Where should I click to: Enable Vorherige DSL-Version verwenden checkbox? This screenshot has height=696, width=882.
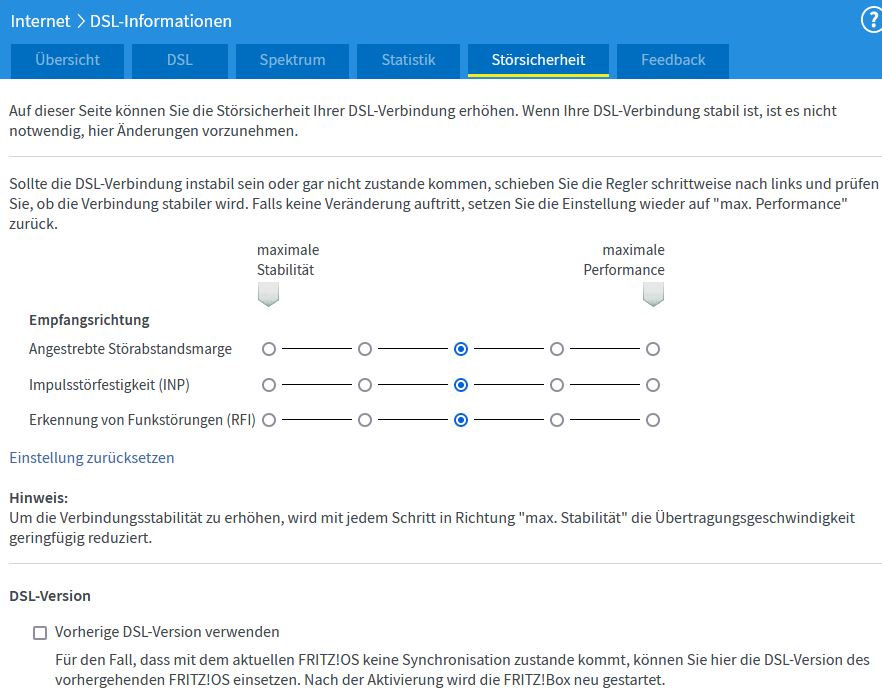pyautogui.click(x=40, y=633)
